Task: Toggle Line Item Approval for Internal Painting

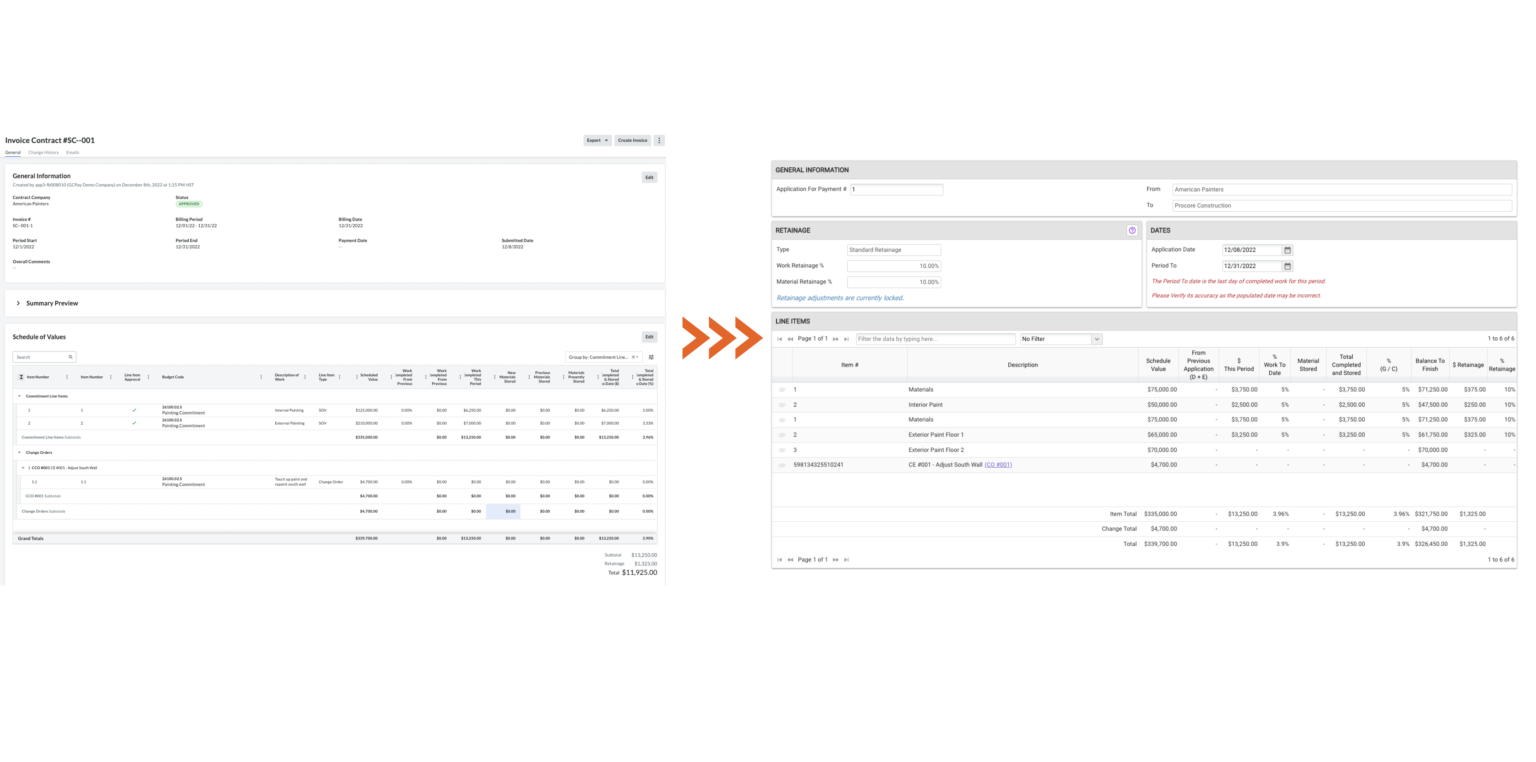Action: [133, 410]
